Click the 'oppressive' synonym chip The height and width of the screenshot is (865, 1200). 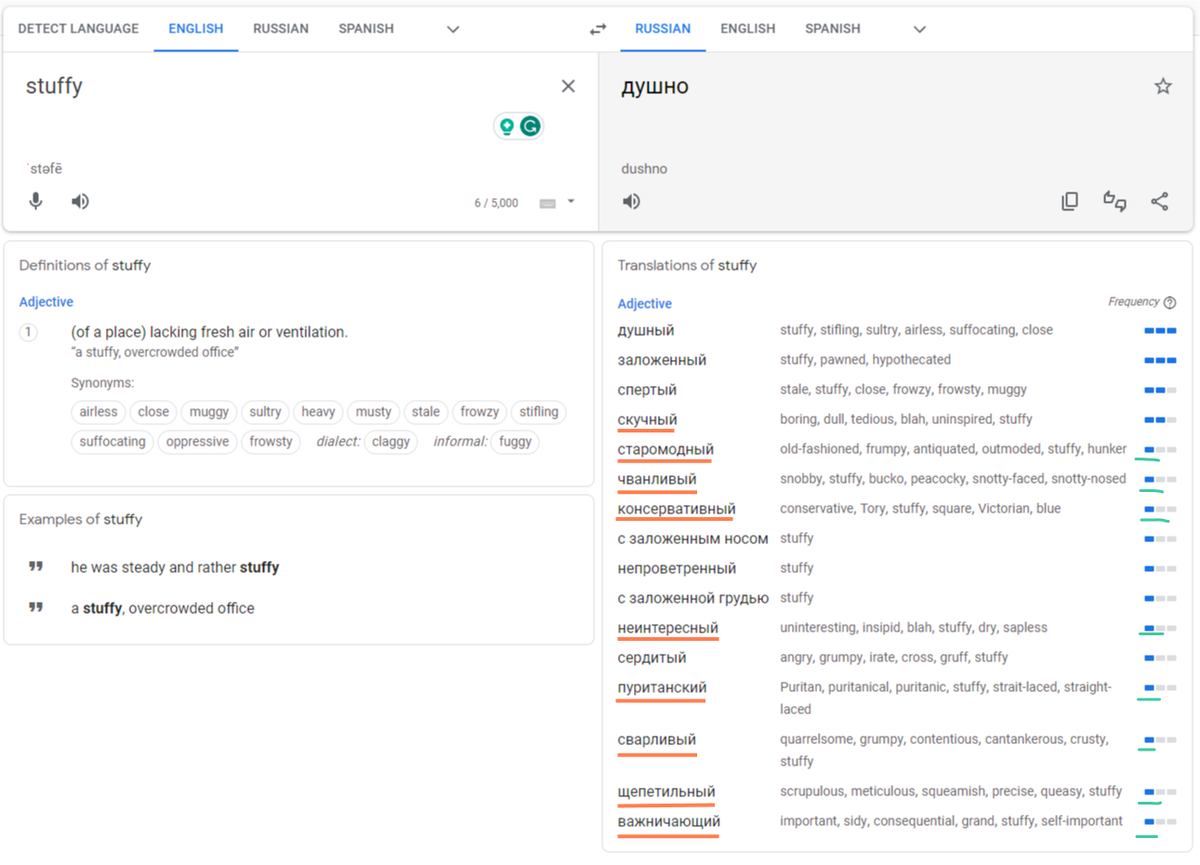[x=197, y=442]
